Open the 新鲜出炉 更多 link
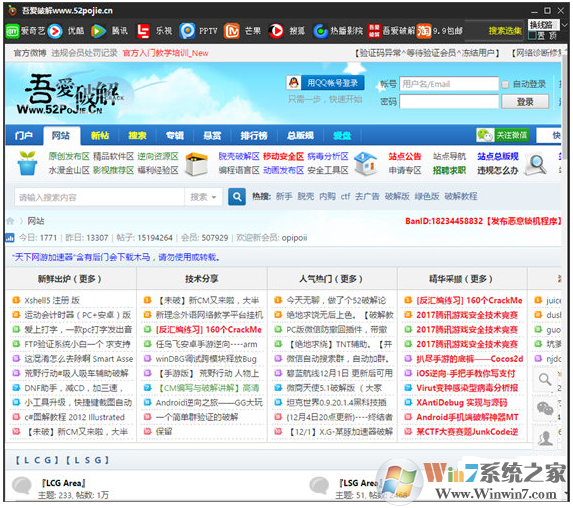573x508 pixels. pyautogui.click(x=88, y=279)
